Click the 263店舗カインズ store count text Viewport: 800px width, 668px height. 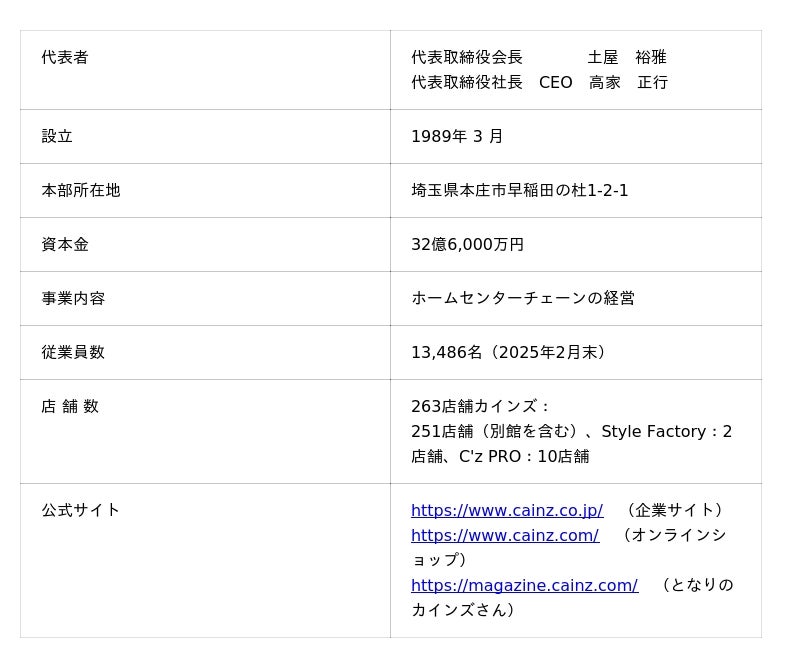click(x=480, y=406)
